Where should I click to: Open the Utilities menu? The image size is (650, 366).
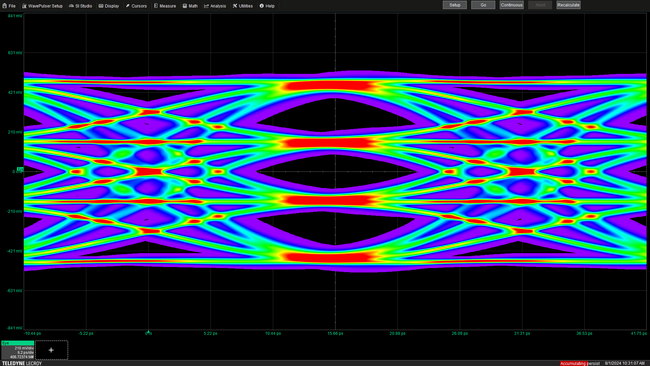(243, 6)
